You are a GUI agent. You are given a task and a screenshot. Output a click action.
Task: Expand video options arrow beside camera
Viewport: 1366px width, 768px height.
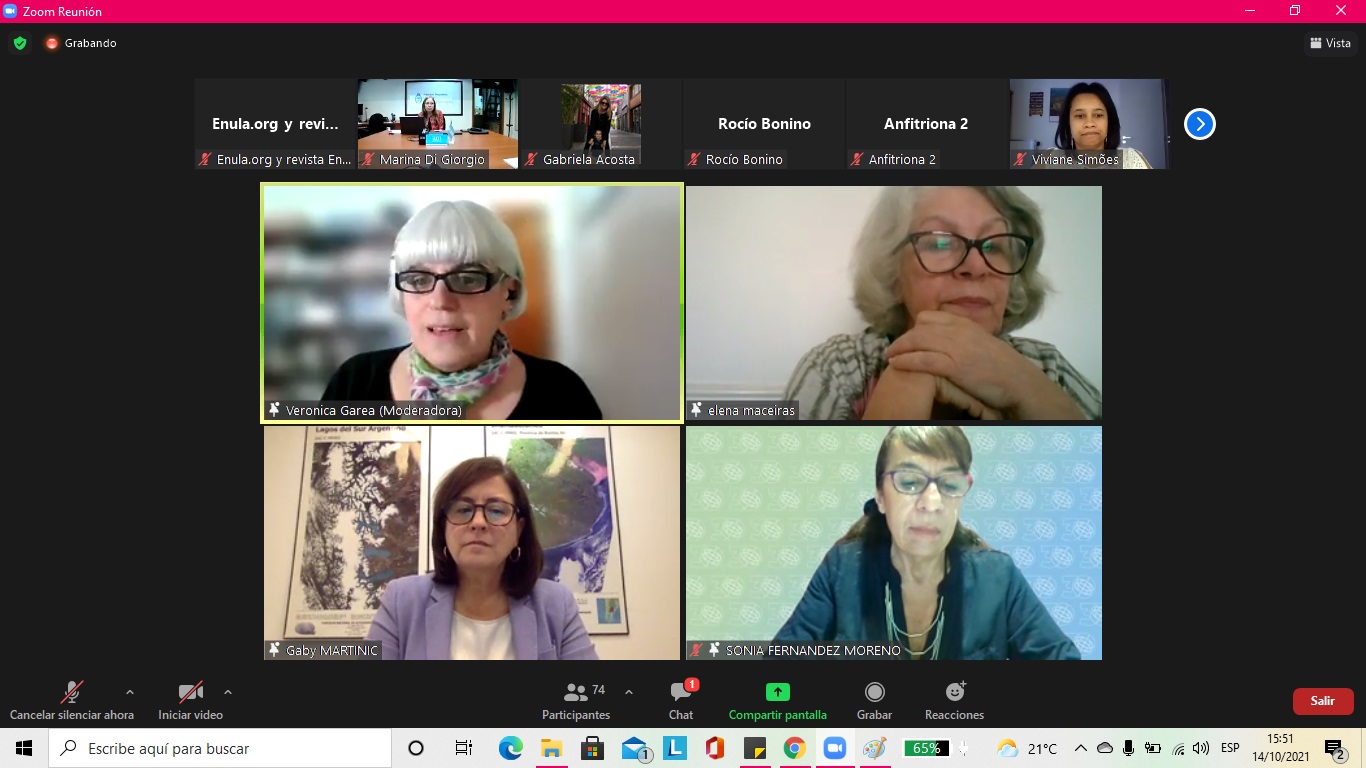pos(228,692)
